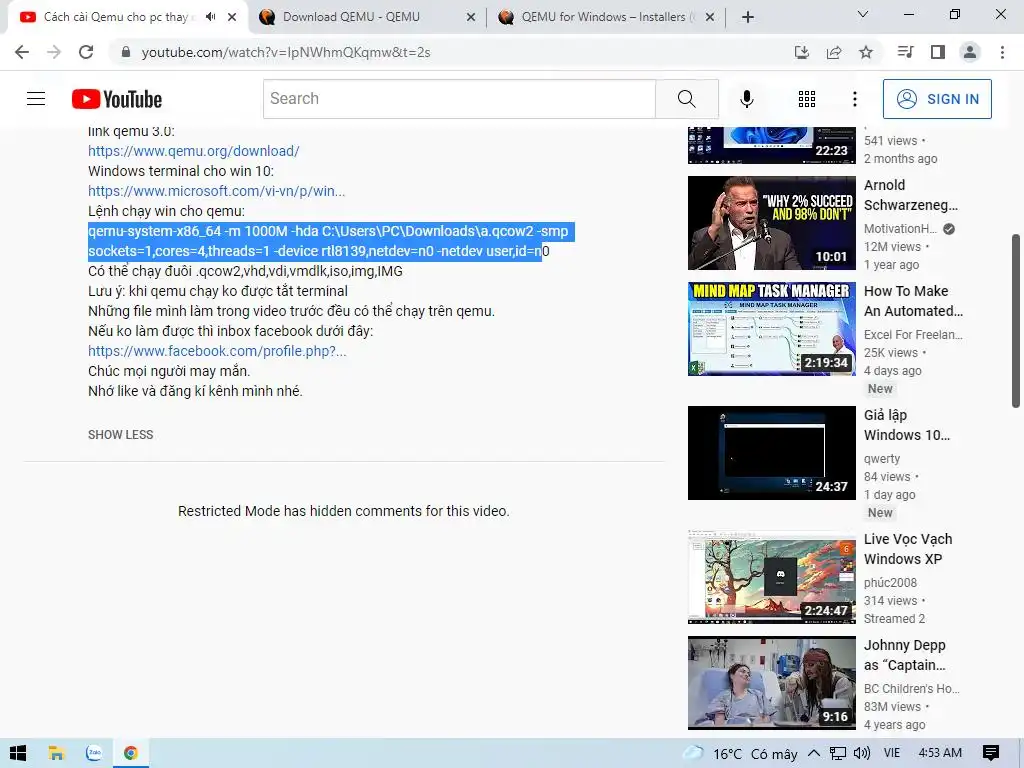Close the Download QEMU tab
The image size is (1024, 768).
pos(471,18)
